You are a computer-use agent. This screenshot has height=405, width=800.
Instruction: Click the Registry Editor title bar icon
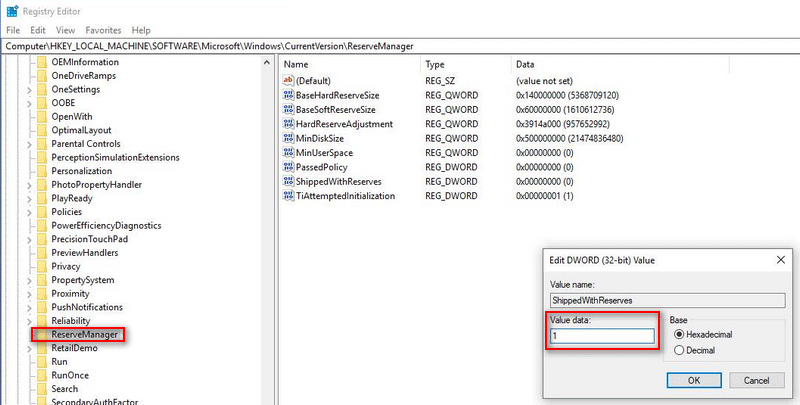(12, 11)
